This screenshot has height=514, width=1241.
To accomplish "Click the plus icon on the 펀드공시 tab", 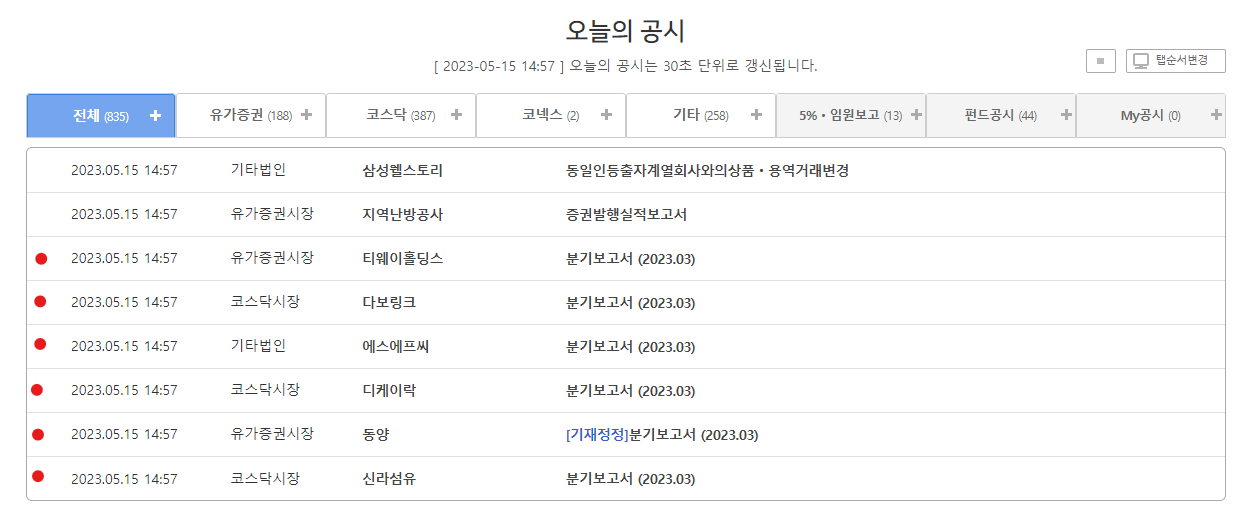I will [x=1066, y=115].
